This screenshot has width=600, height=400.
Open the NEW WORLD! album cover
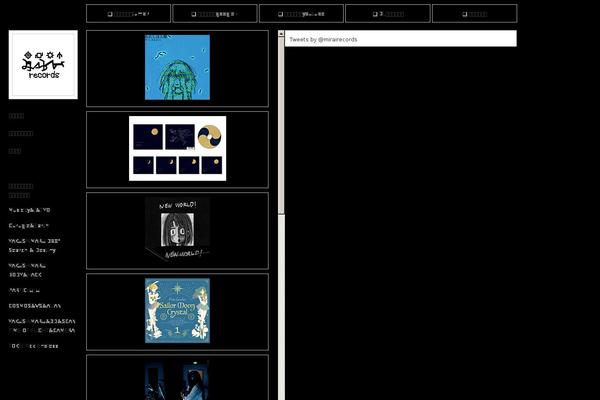(177, 229)
